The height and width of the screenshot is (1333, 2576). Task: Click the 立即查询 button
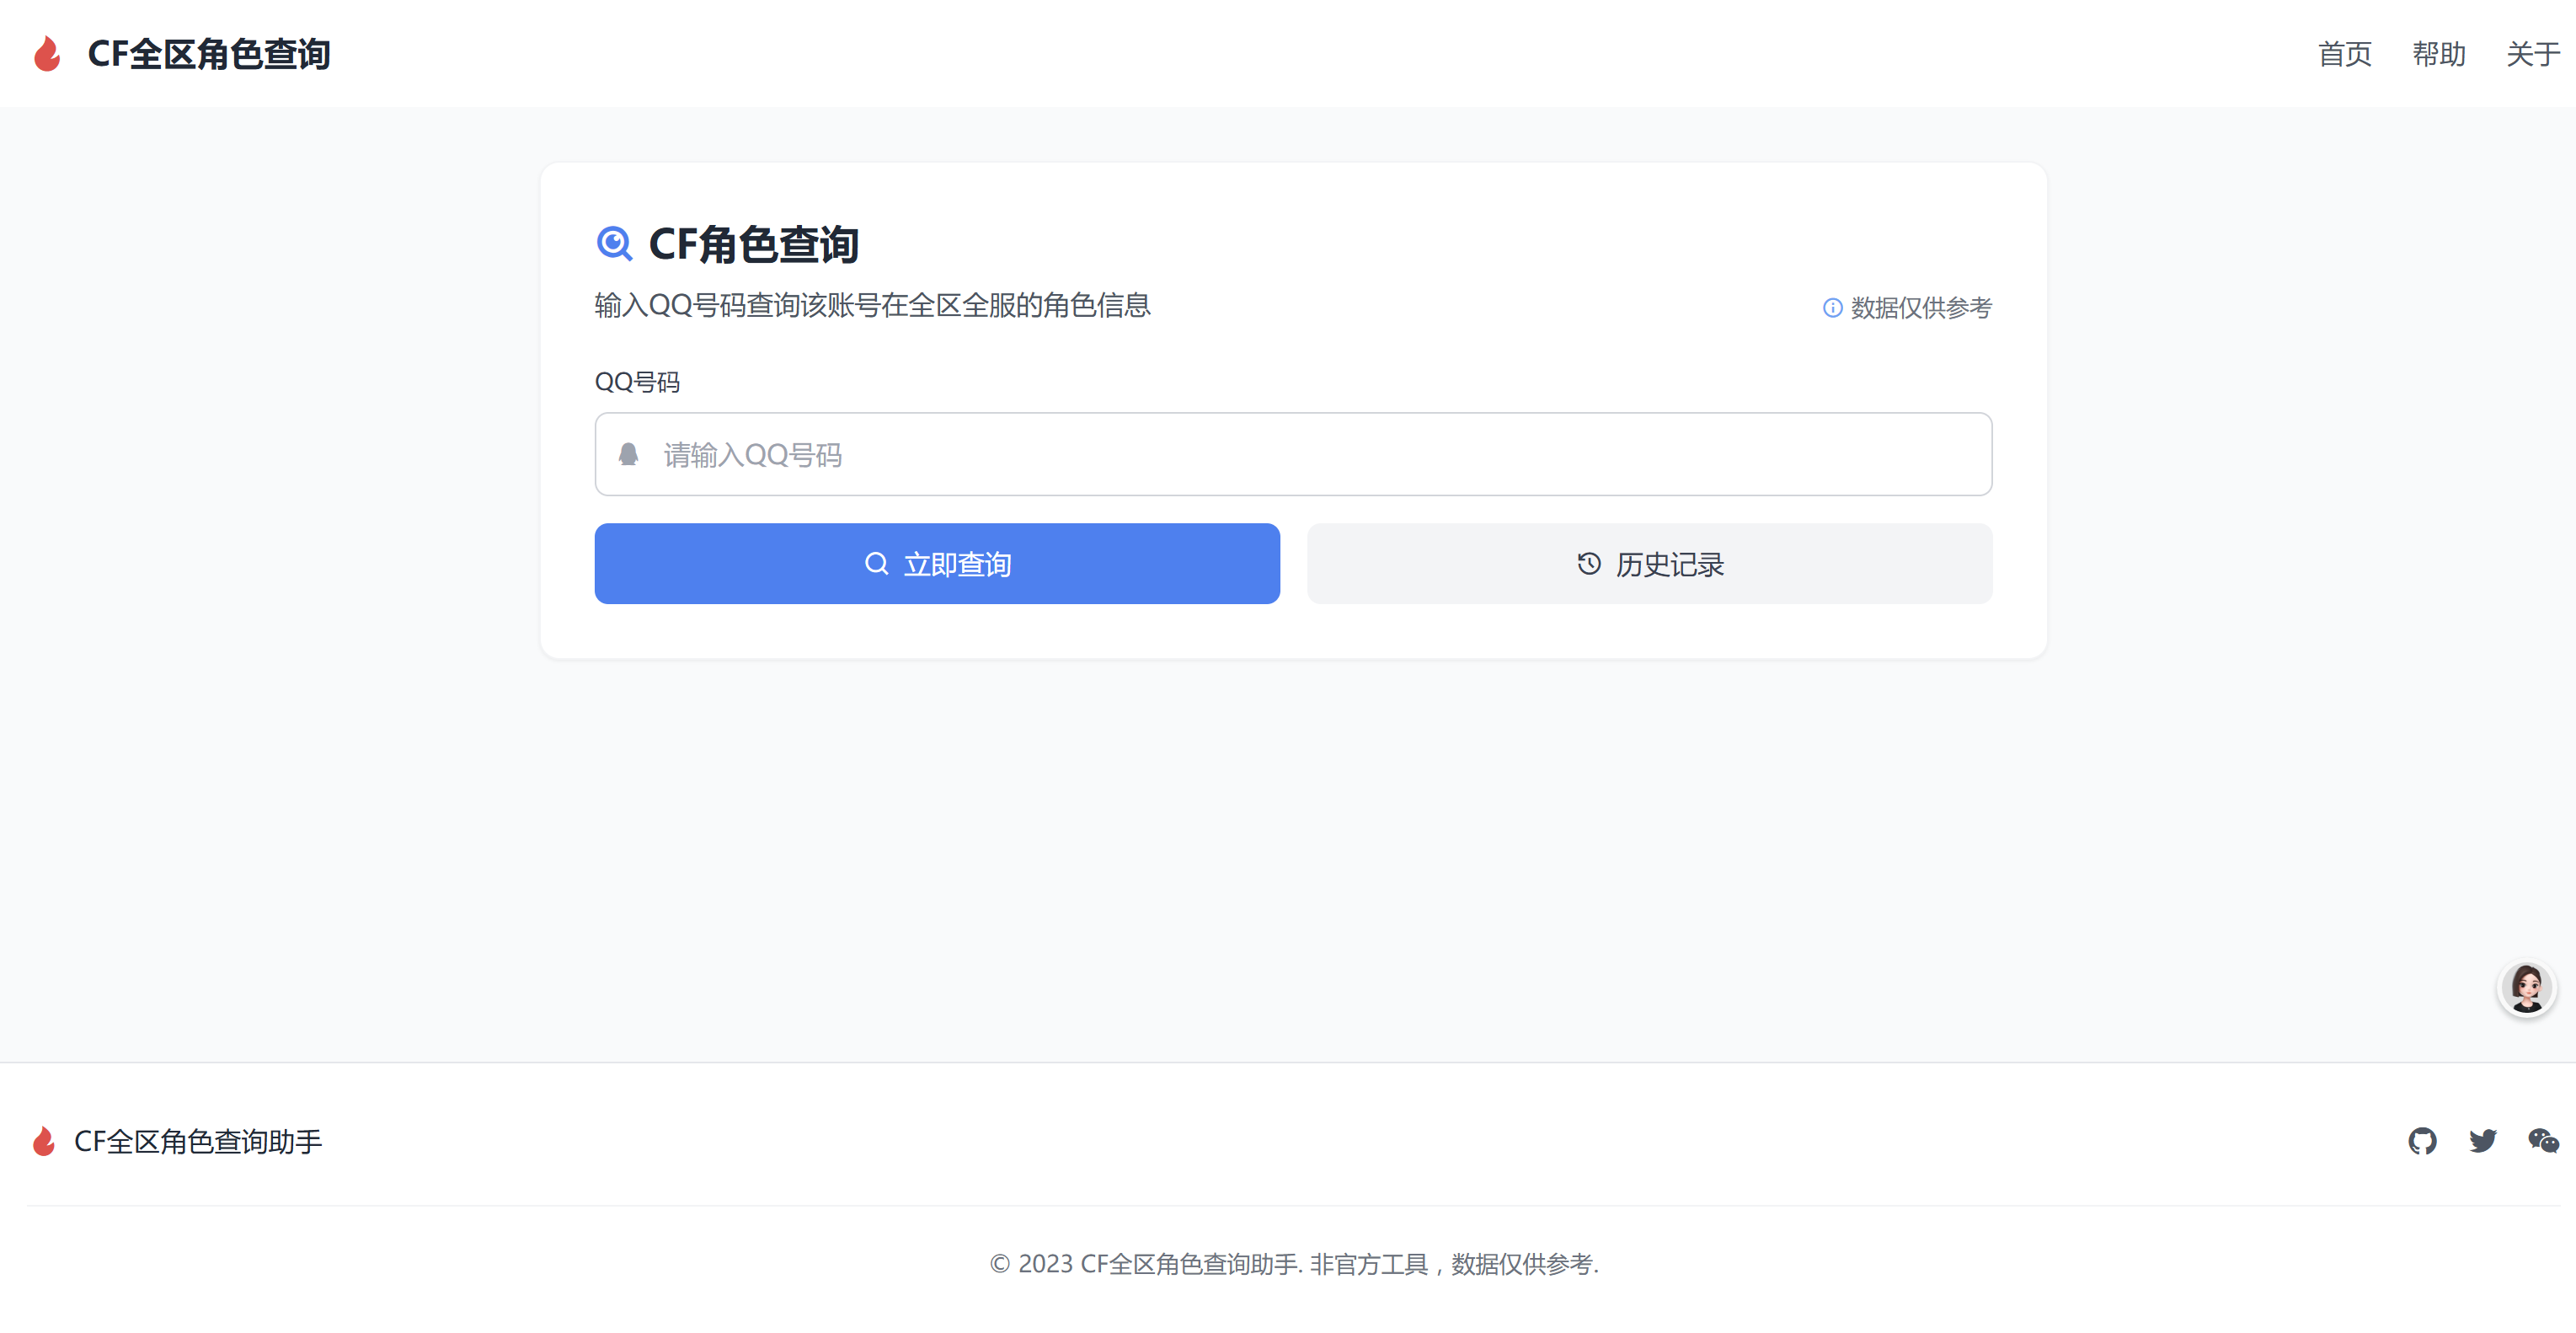click(x=937, y=564)
